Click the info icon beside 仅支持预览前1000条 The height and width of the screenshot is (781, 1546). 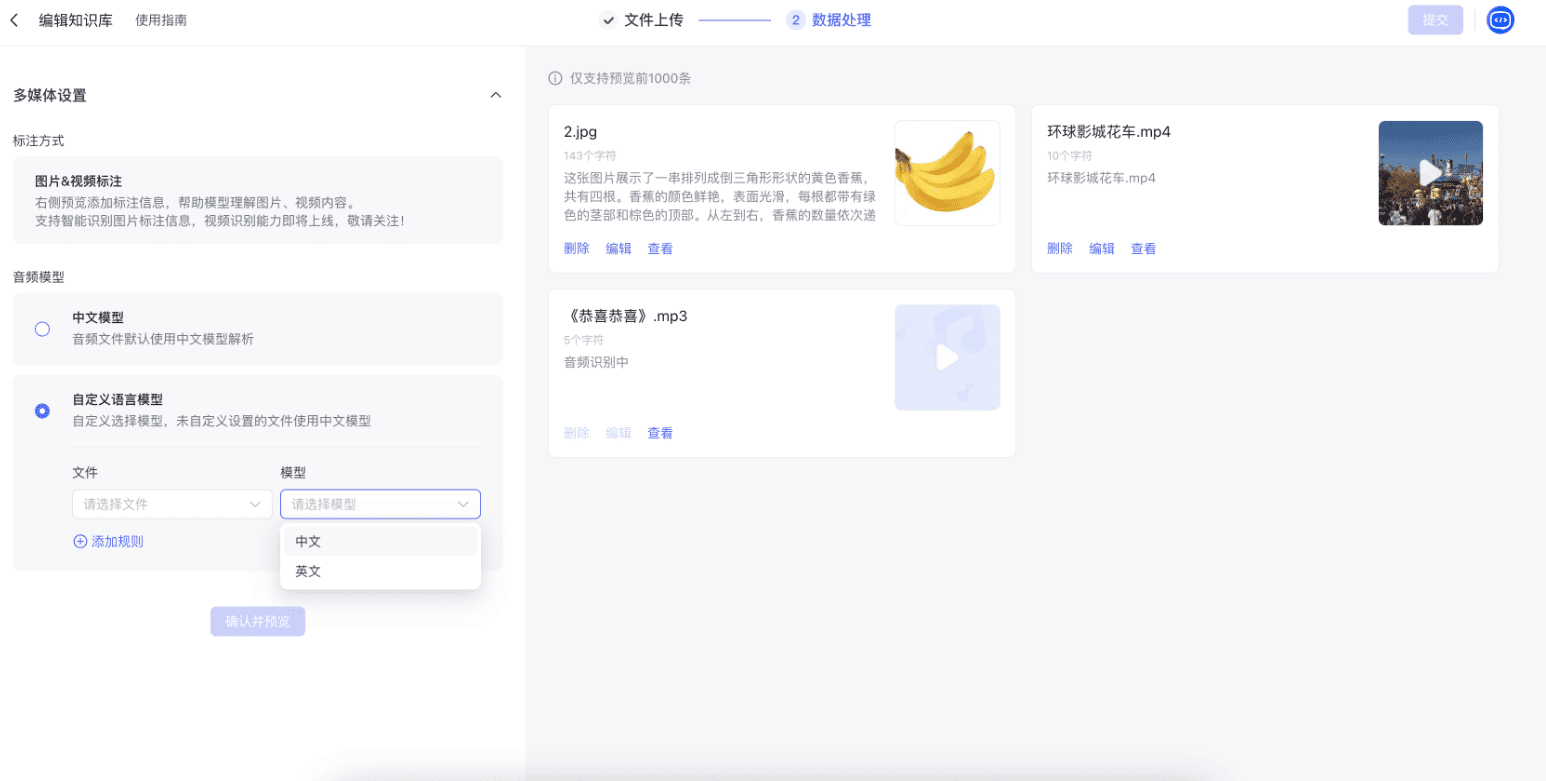point(555,79)
